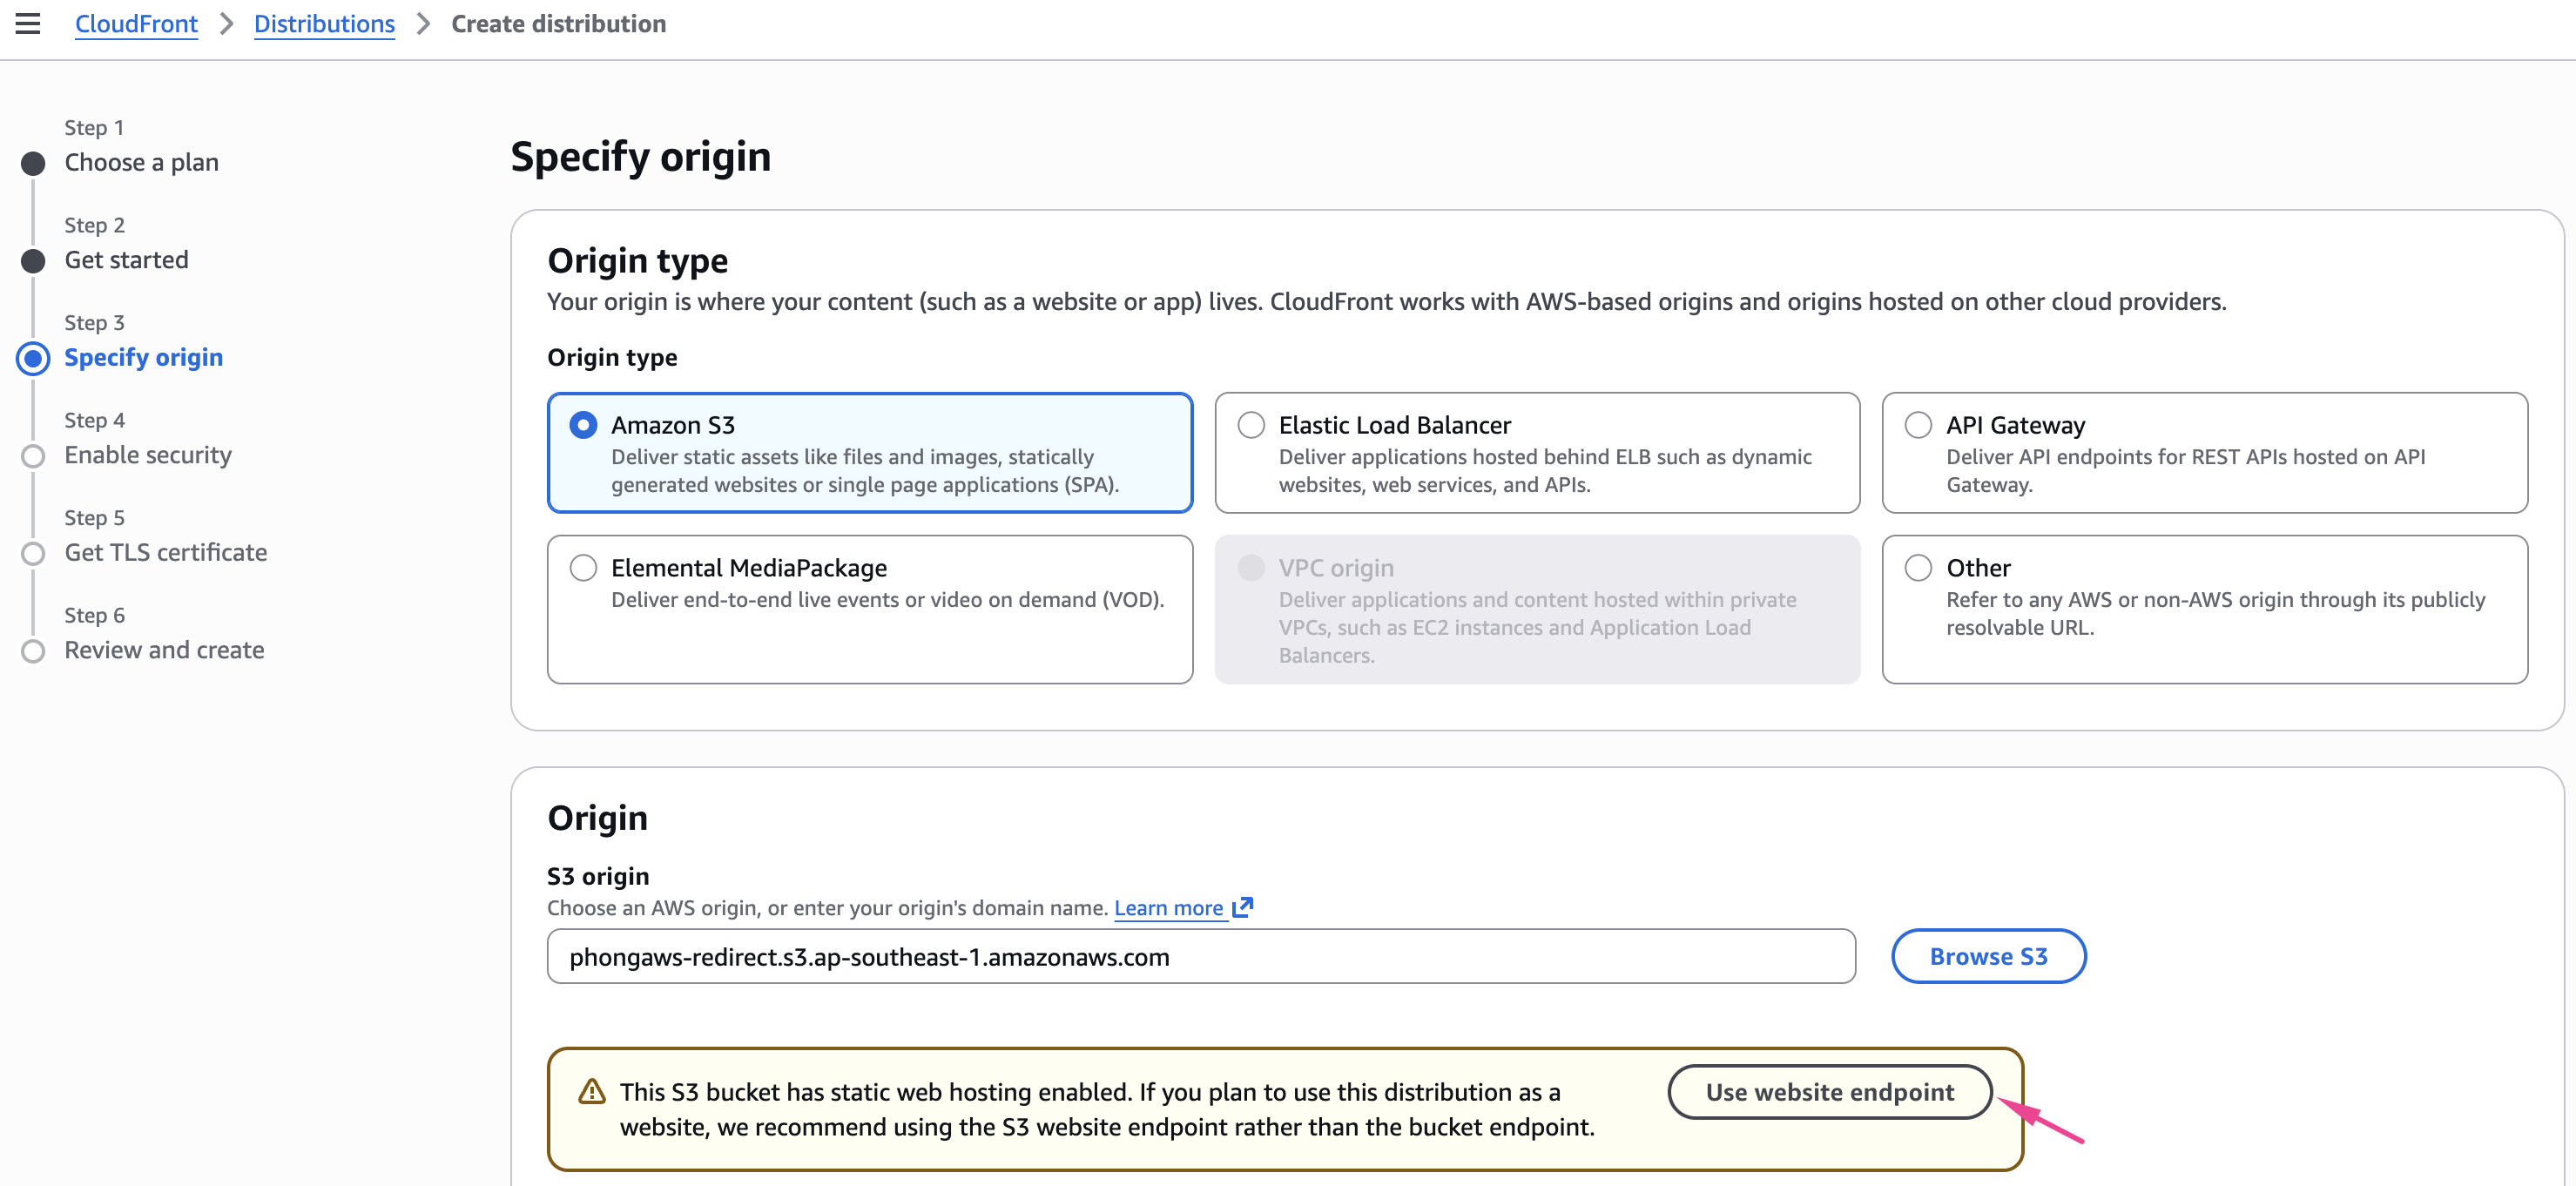
Task: Click the Step 2 Get started circle marker
Action: (33, 261)
